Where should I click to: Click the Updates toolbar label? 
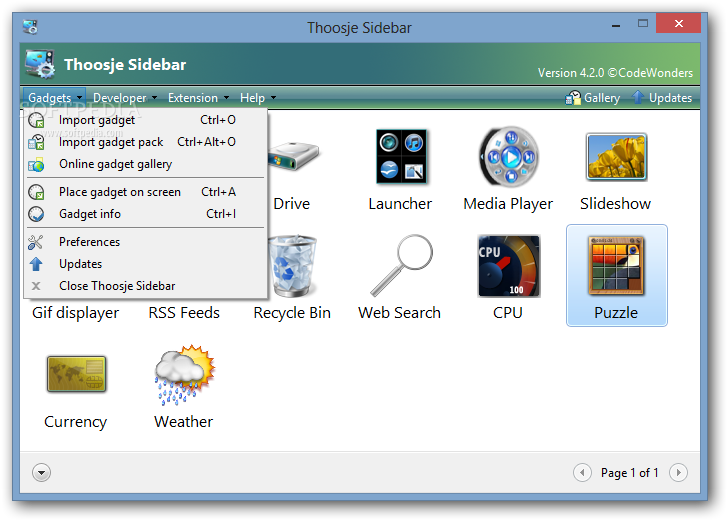[x=670, y=98]
